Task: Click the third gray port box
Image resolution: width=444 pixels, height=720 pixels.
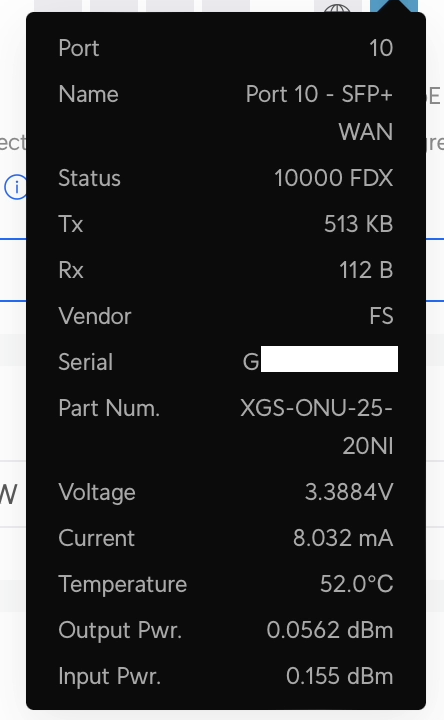Action: point(170,6)
